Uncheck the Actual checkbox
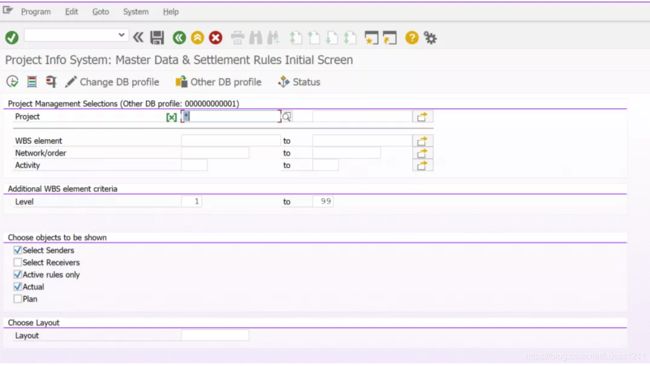650x366 pixels. 17,286
